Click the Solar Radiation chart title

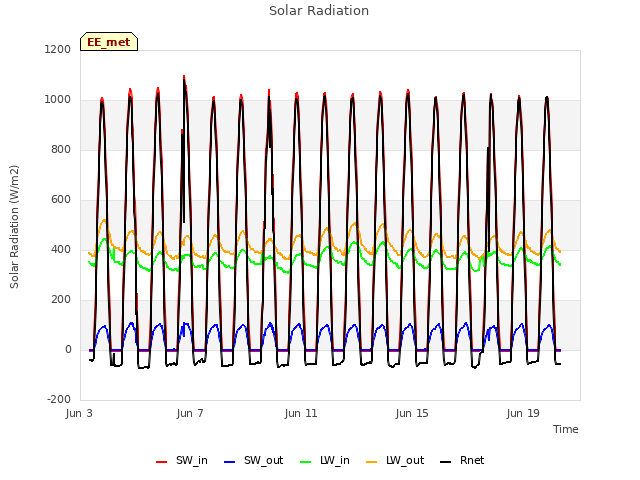pyautogui.click(x=319, y=11)
